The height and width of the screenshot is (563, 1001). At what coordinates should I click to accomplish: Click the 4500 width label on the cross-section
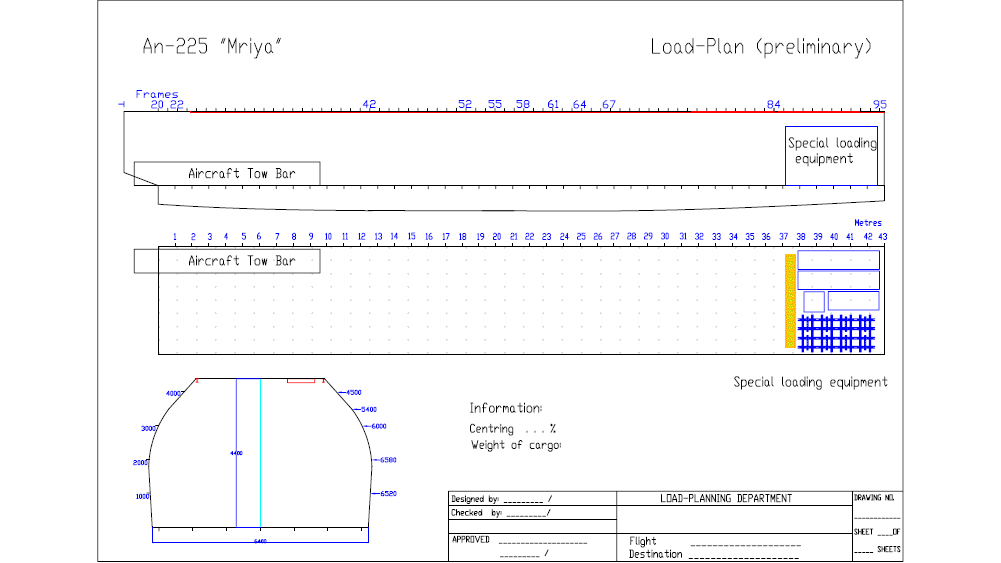point(354,393)
